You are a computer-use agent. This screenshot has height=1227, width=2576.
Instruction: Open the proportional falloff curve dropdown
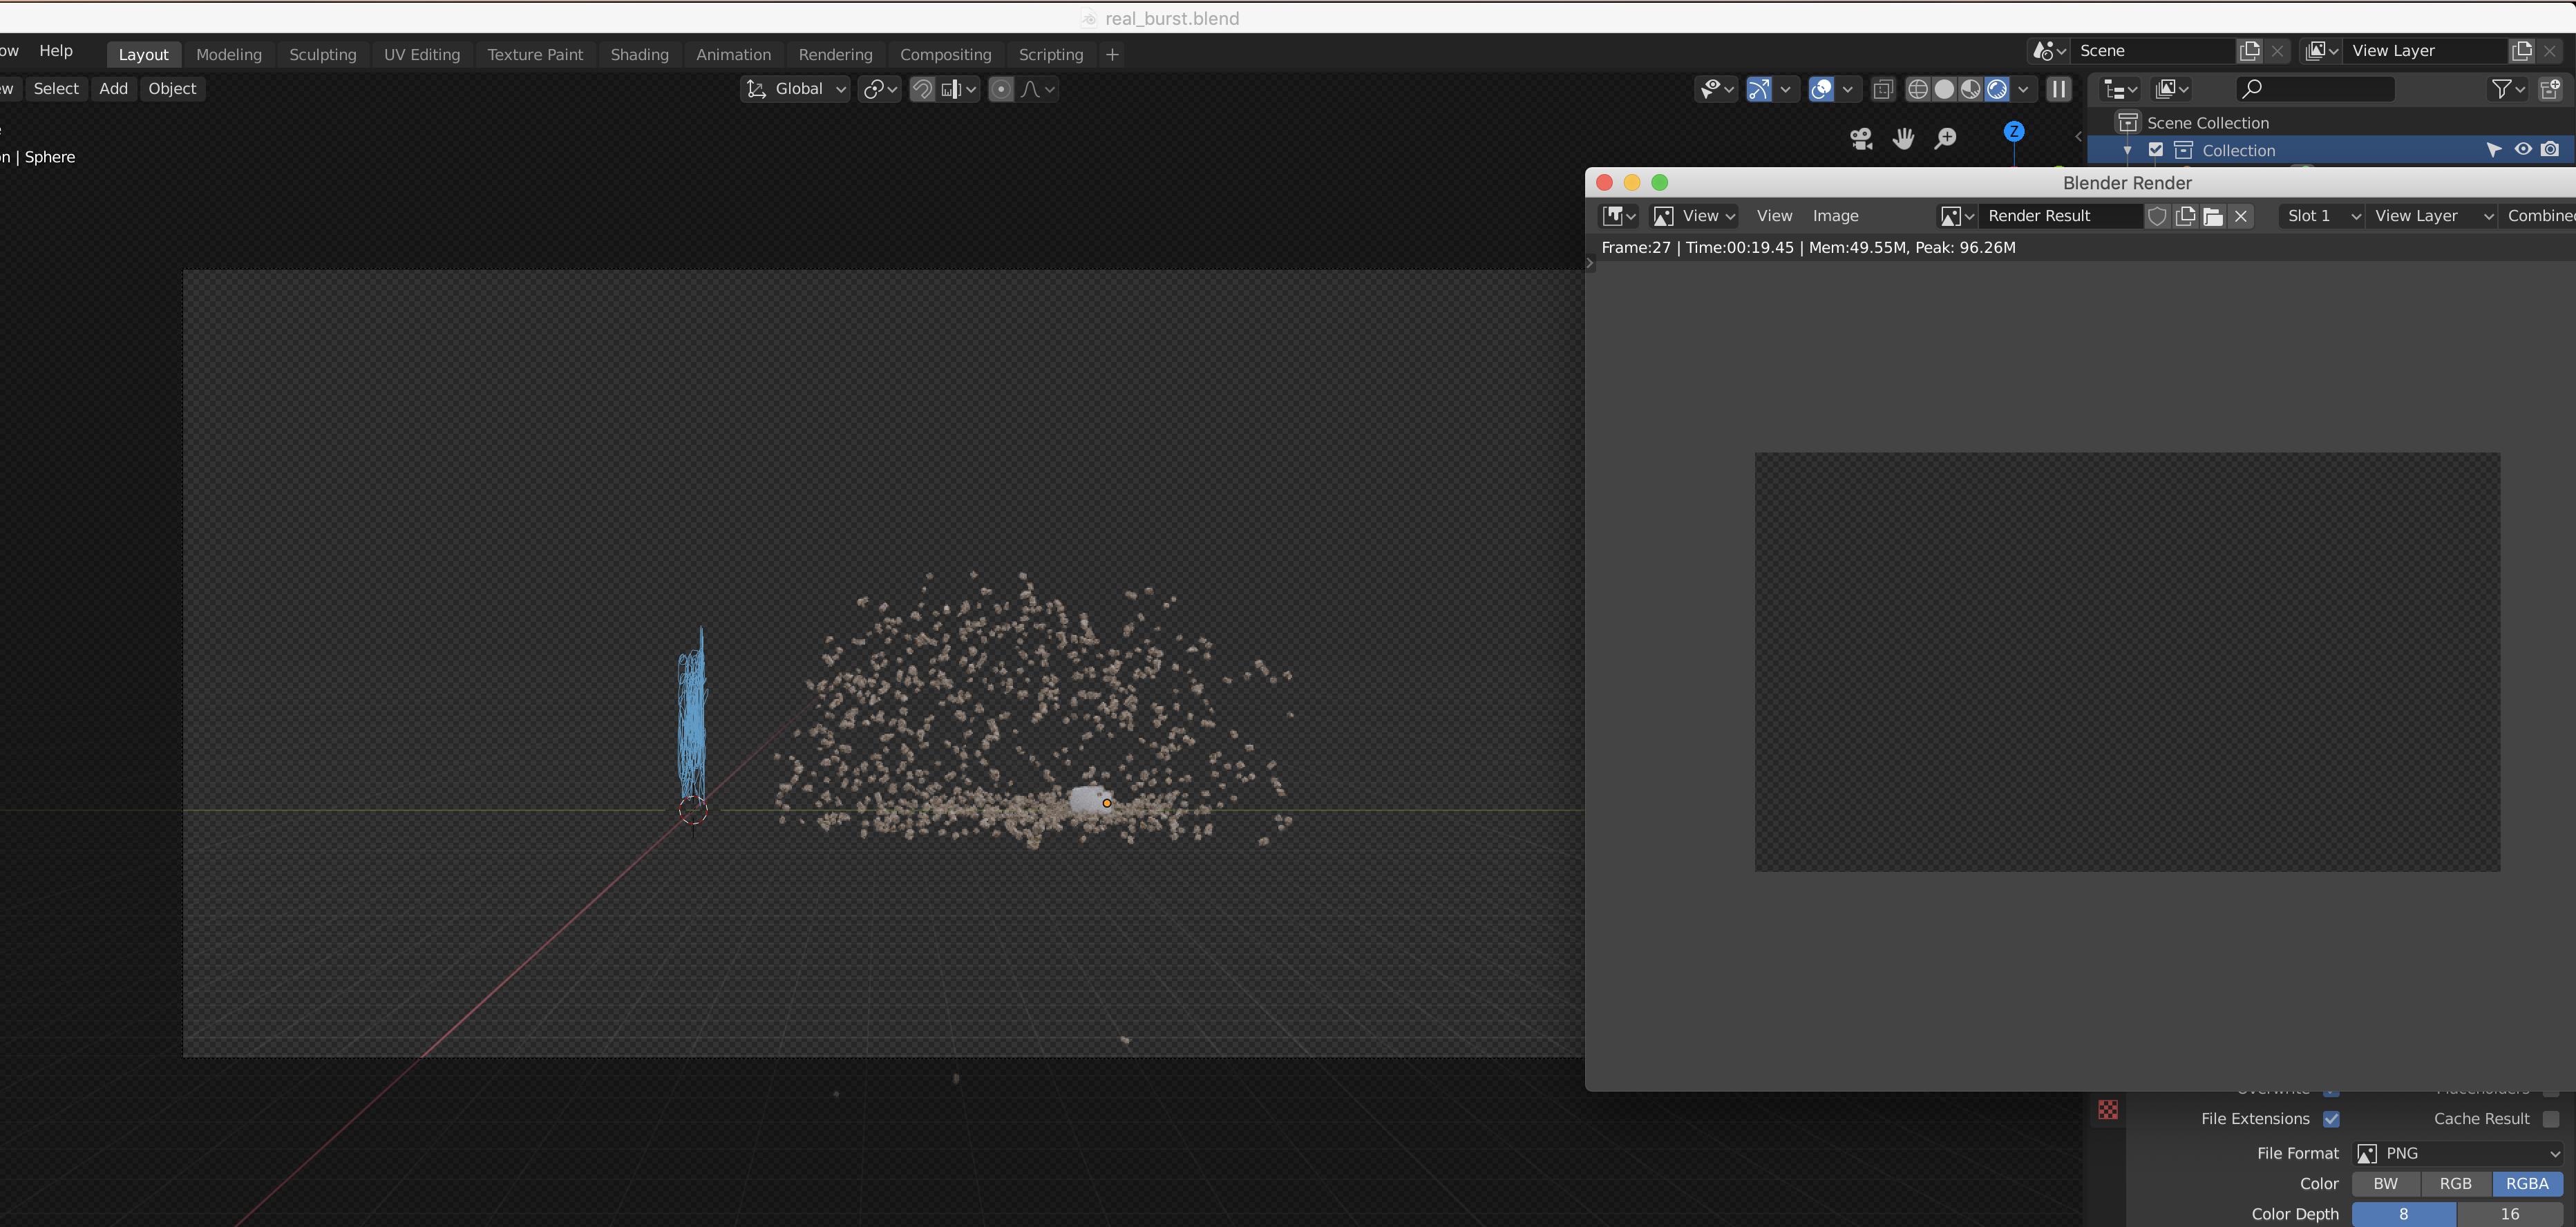click(1038, 89)
